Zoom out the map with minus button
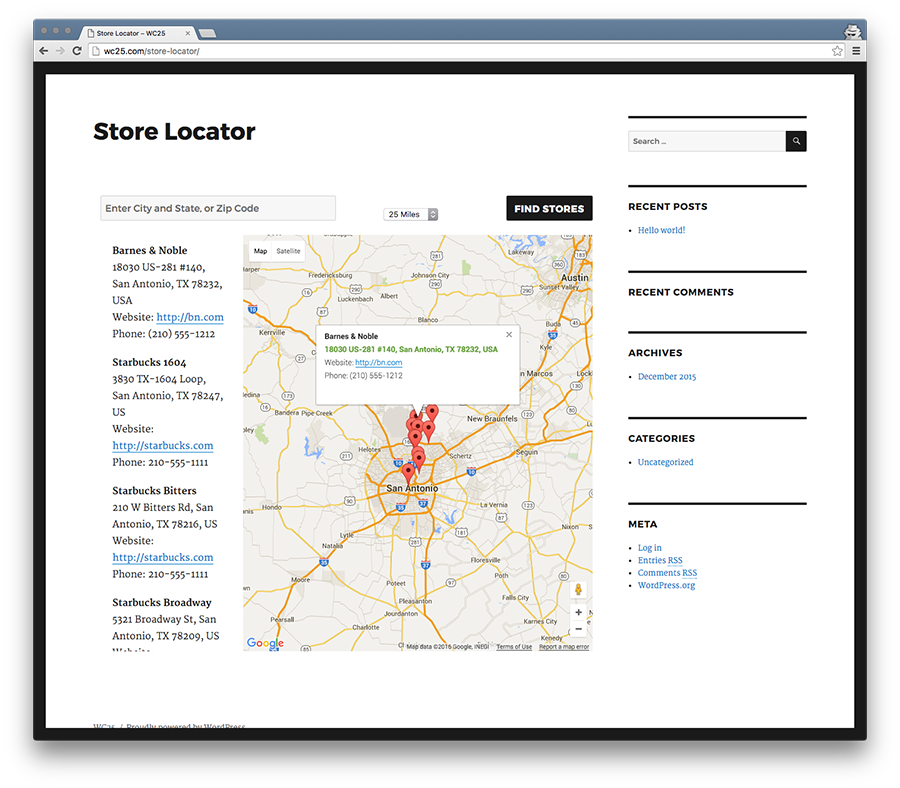The image size is (900, 788). pos(579,629)
